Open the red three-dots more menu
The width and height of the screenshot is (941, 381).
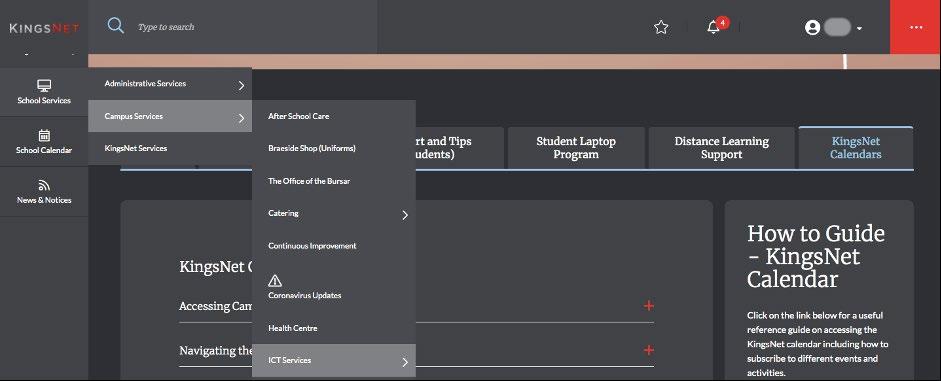pyautogui.click(x=915, y=27)
